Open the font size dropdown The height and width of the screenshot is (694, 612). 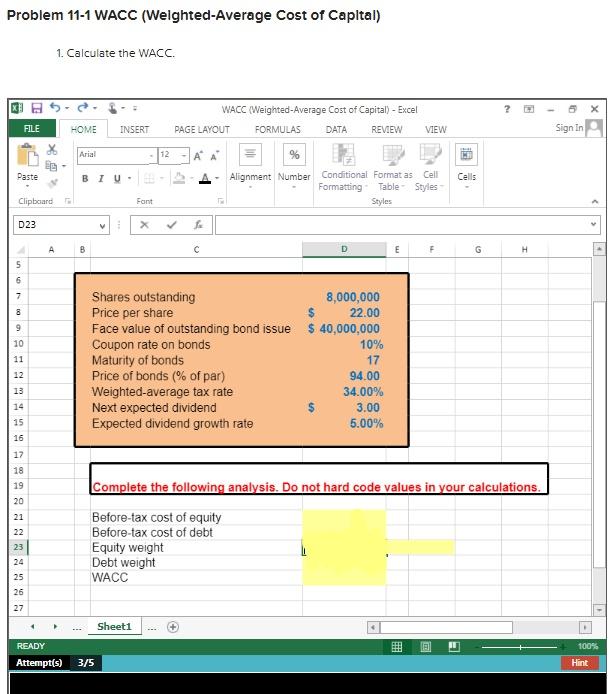coord(184,155)
